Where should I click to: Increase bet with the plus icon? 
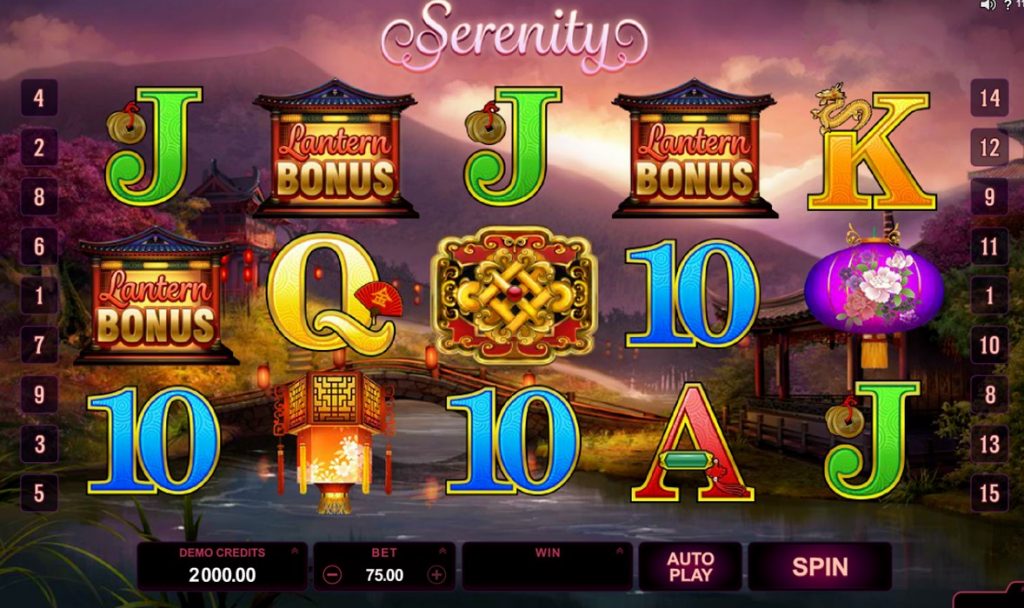click(x=436, y=575)
